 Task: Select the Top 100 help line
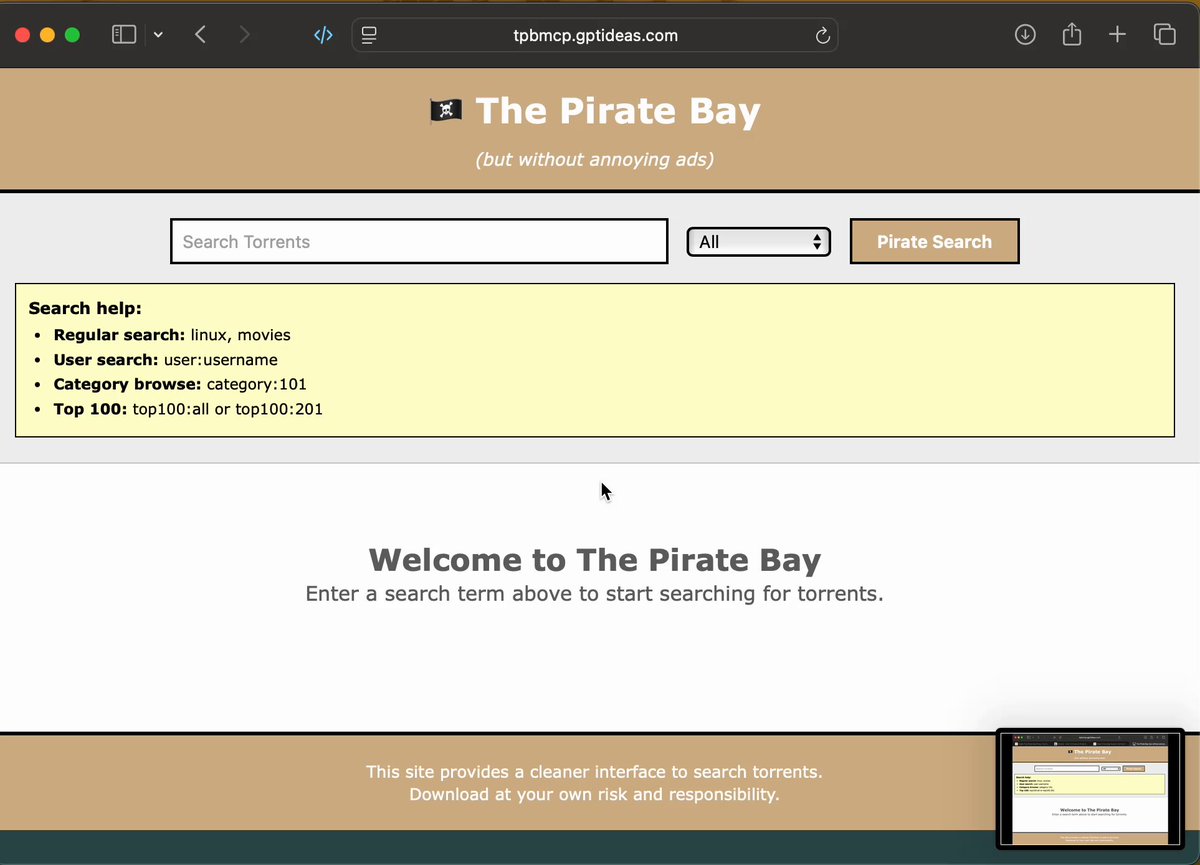(x=188, y=409)
